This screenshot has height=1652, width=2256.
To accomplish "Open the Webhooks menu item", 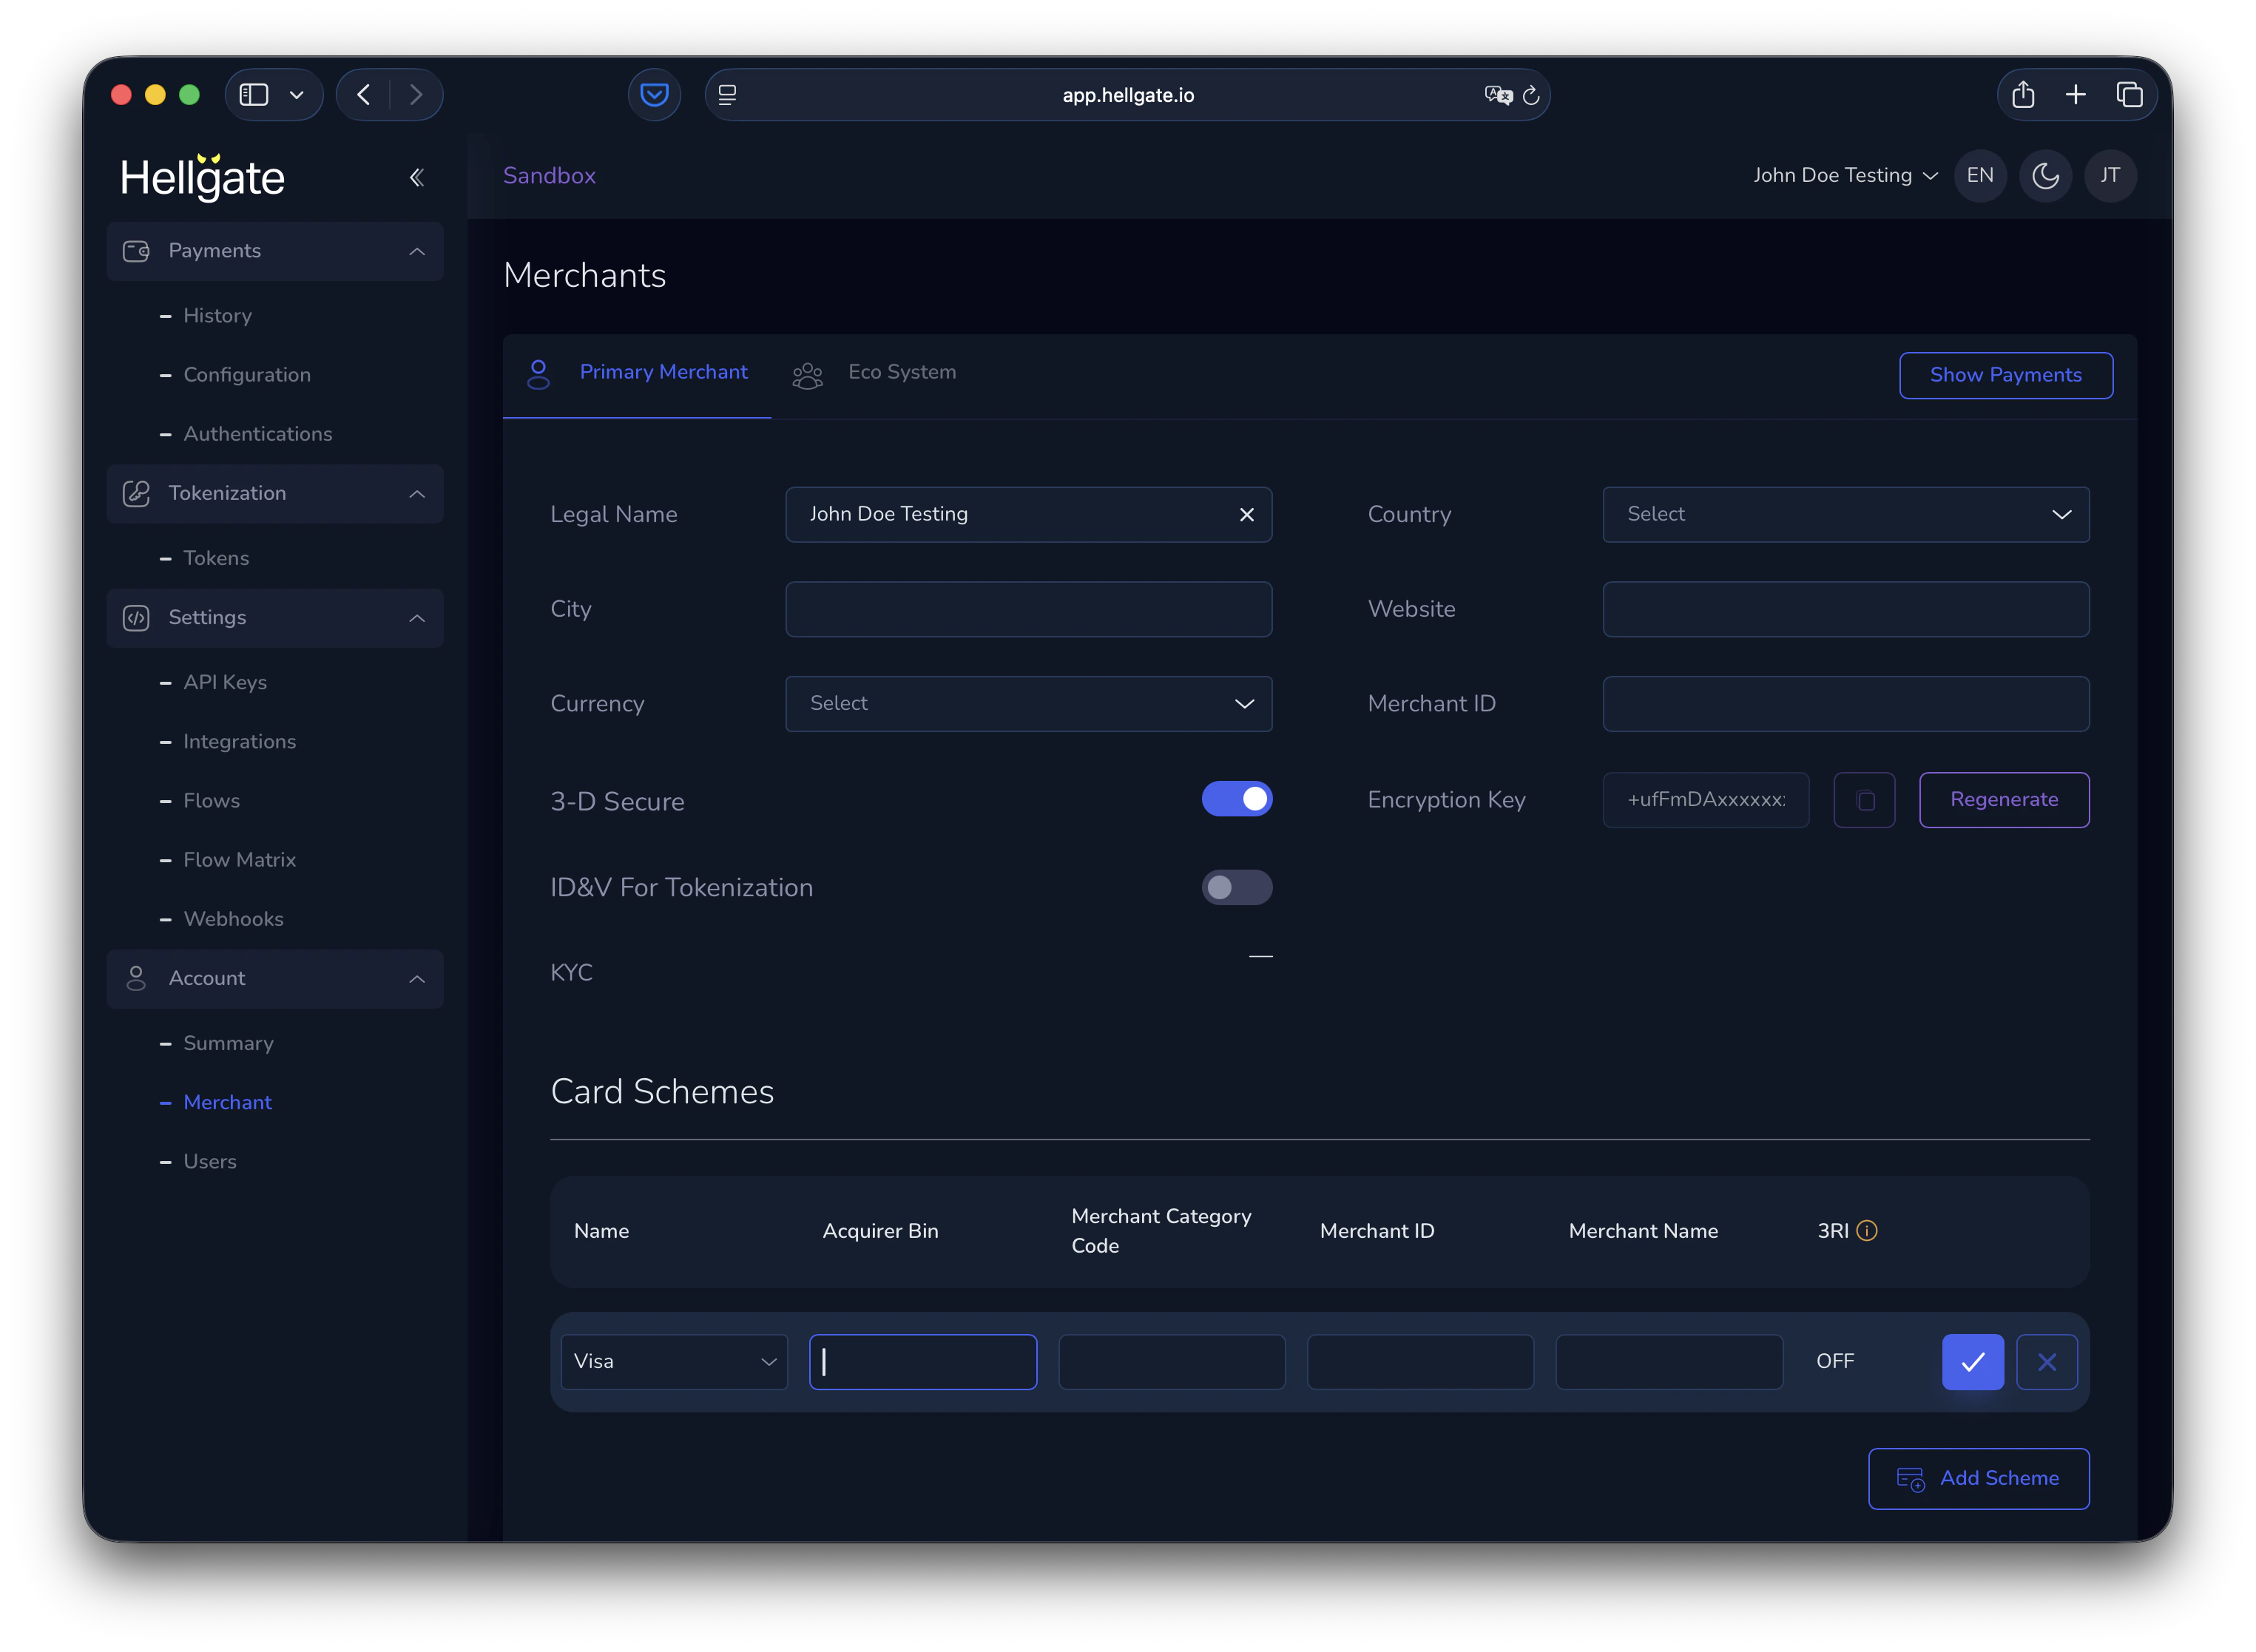I will point(233,919).
